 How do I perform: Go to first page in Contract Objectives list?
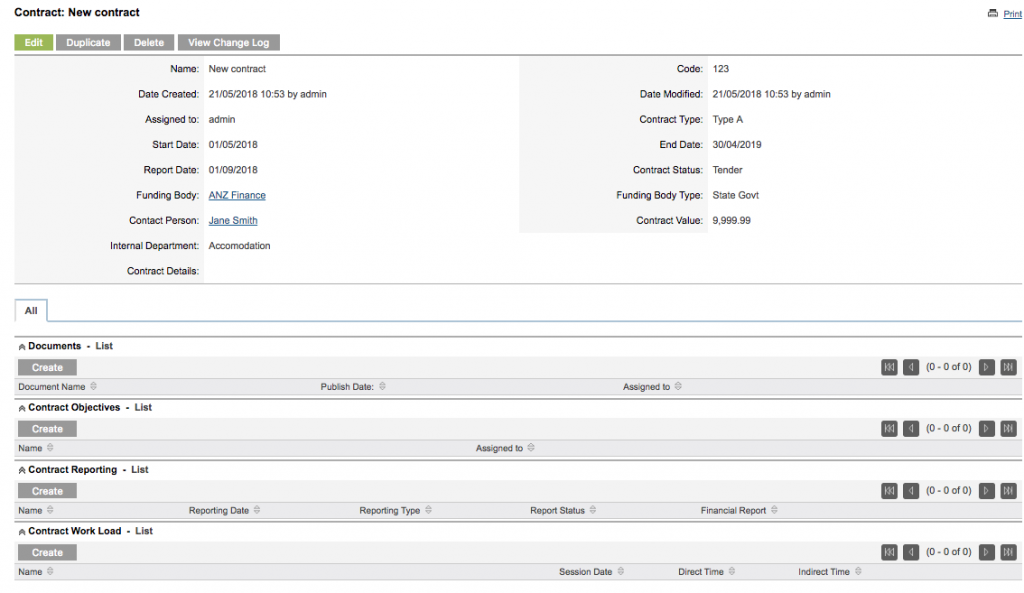pyautogui.click(x=889, y=428)
